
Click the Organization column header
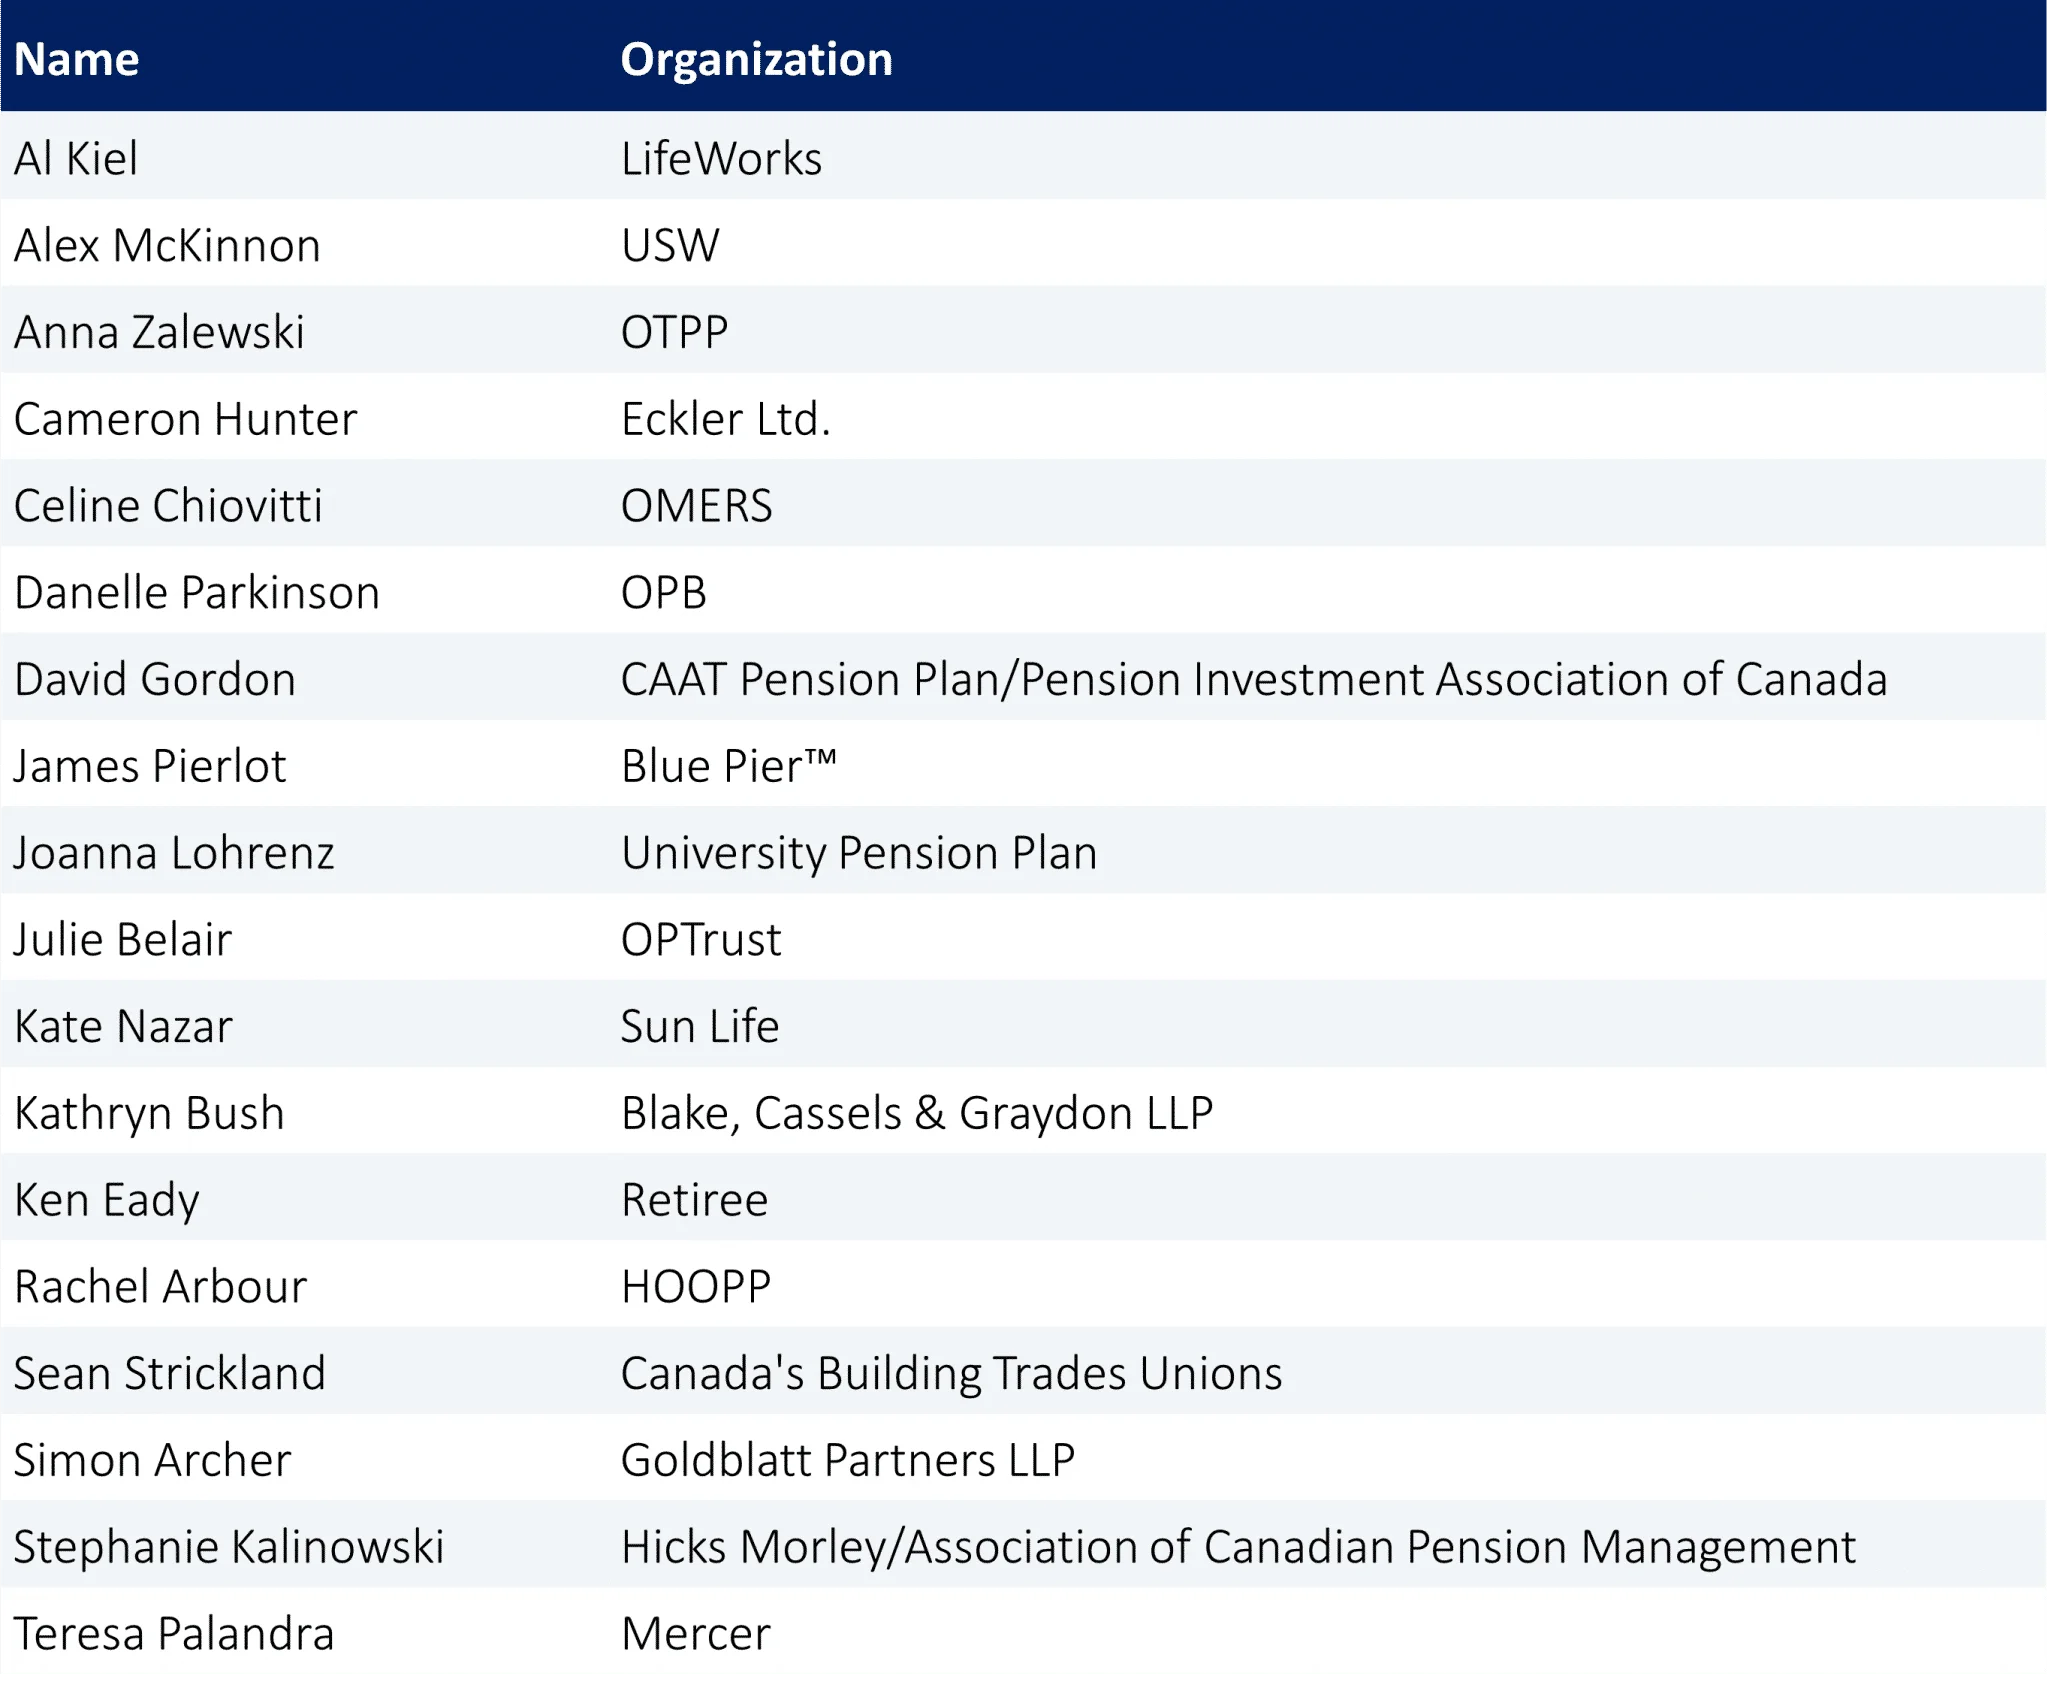[756, 59]
